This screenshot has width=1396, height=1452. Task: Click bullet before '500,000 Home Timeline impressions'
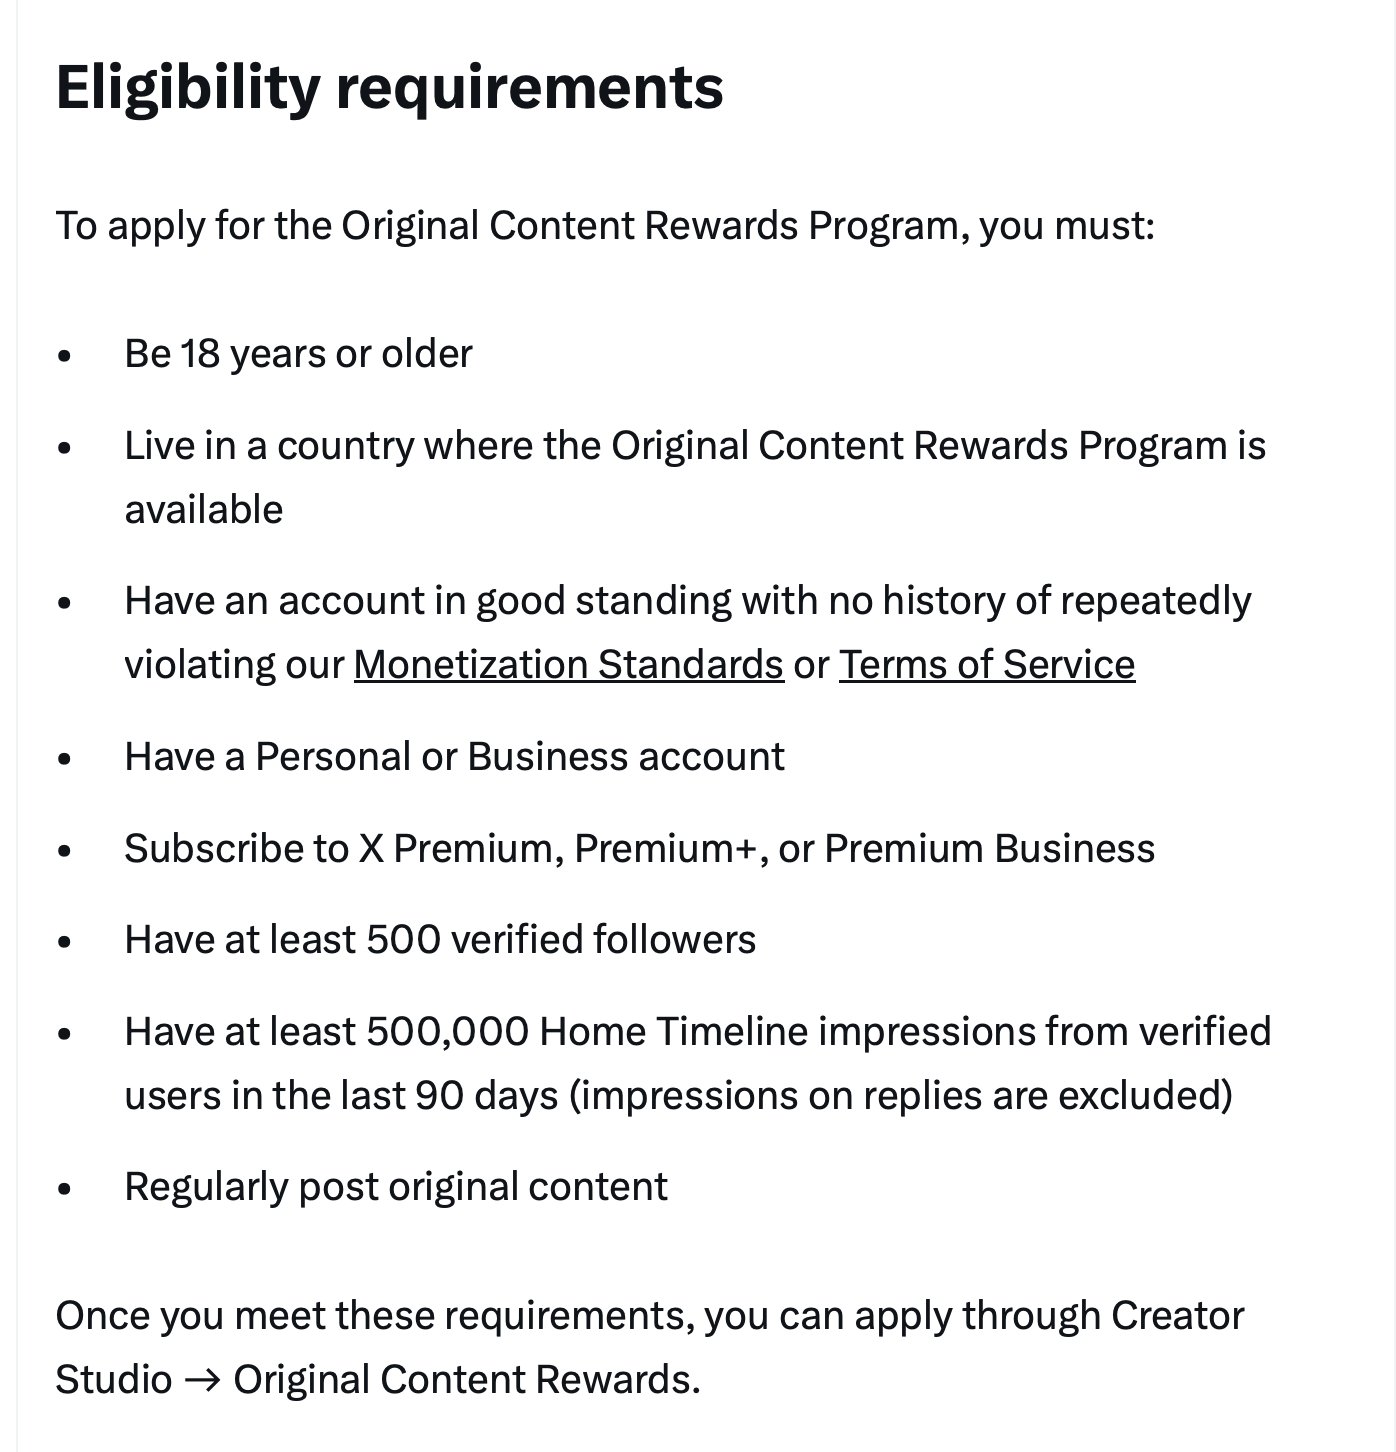click(65, 1033)
